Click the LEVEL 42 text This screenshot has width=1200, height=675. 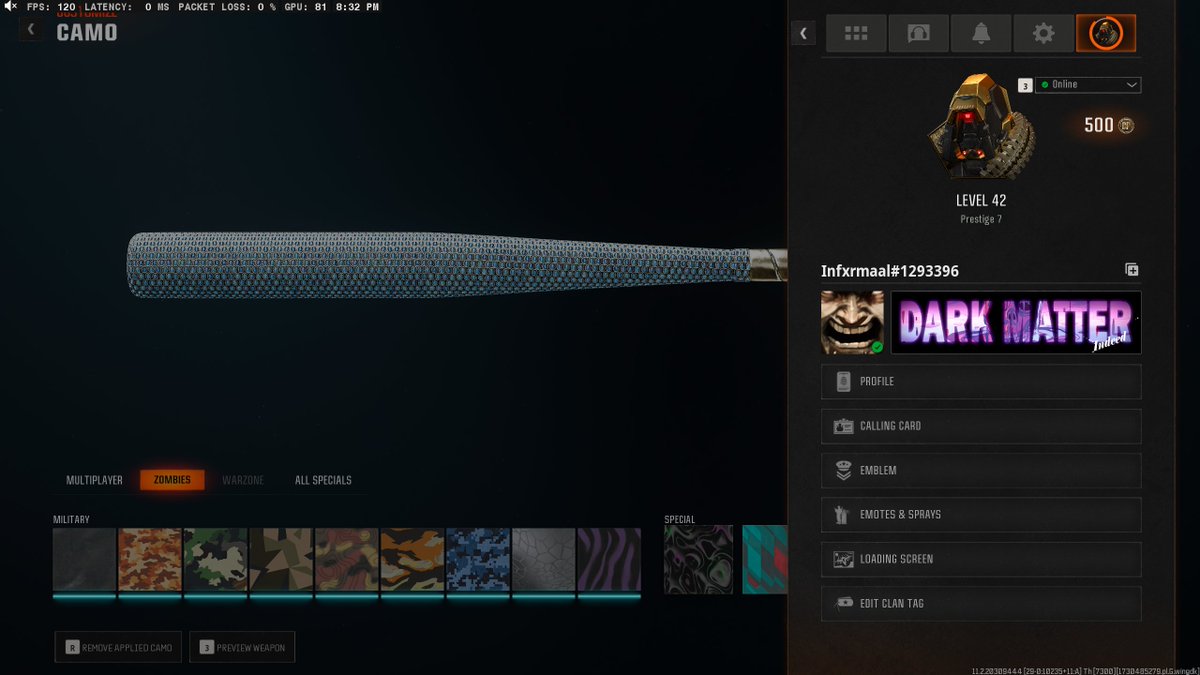coord(980,200)
